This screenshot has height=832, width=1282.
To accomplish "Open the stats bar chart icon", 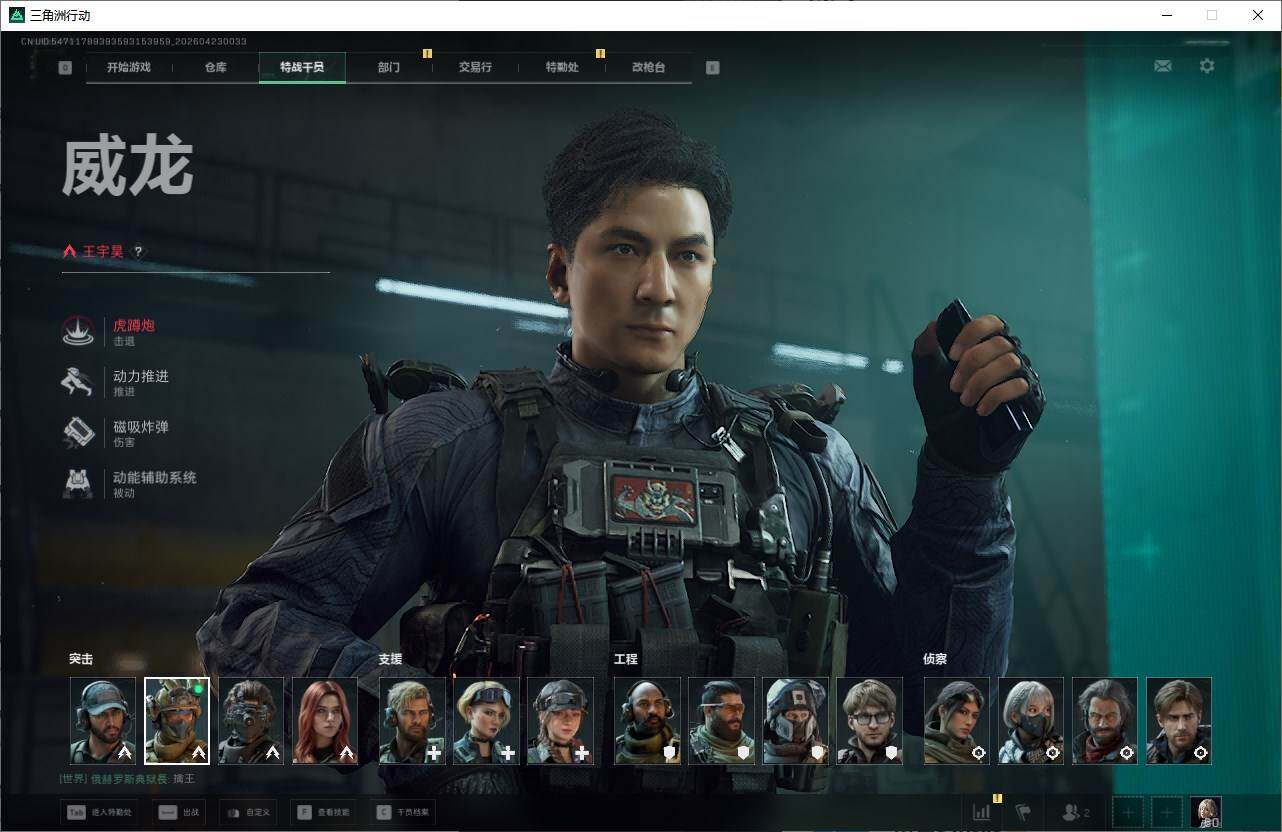I will coord(981,812).
